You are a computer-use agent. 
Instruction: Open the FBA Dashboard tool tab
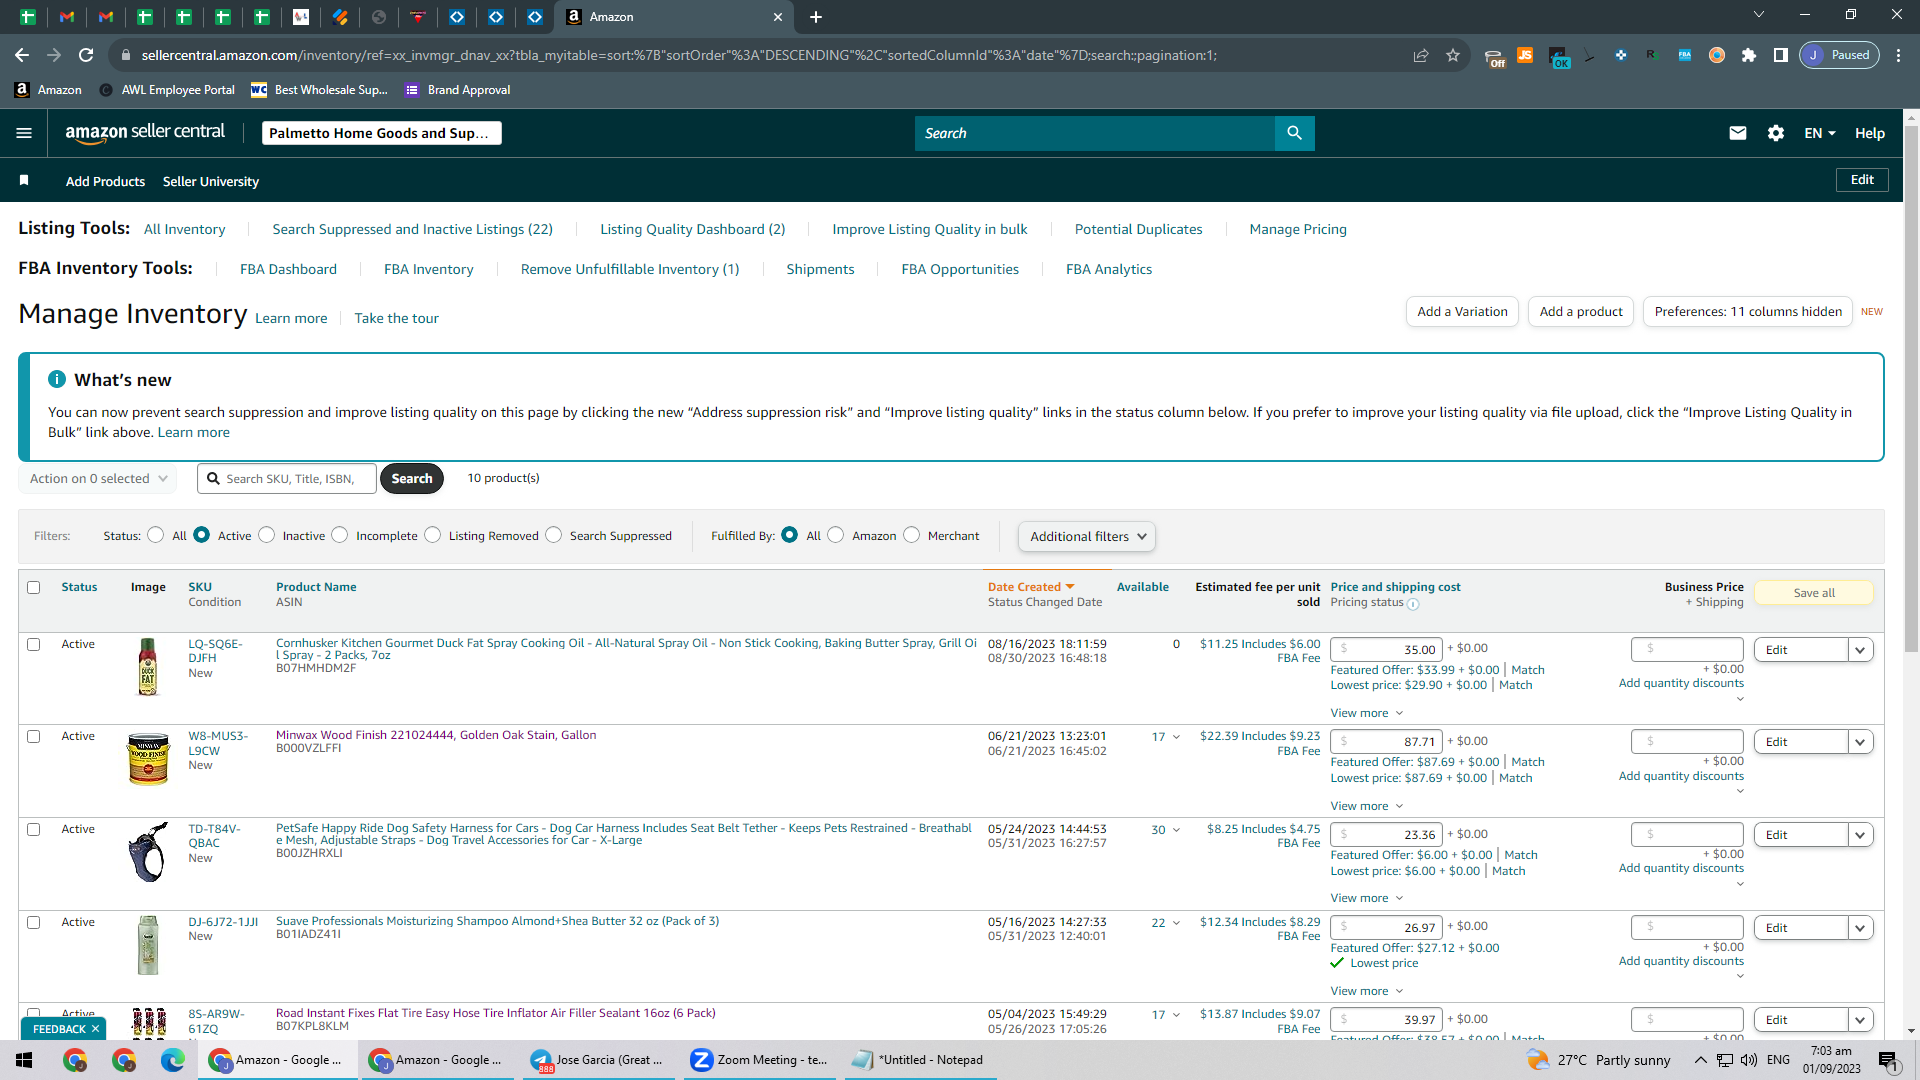point(288,269)
